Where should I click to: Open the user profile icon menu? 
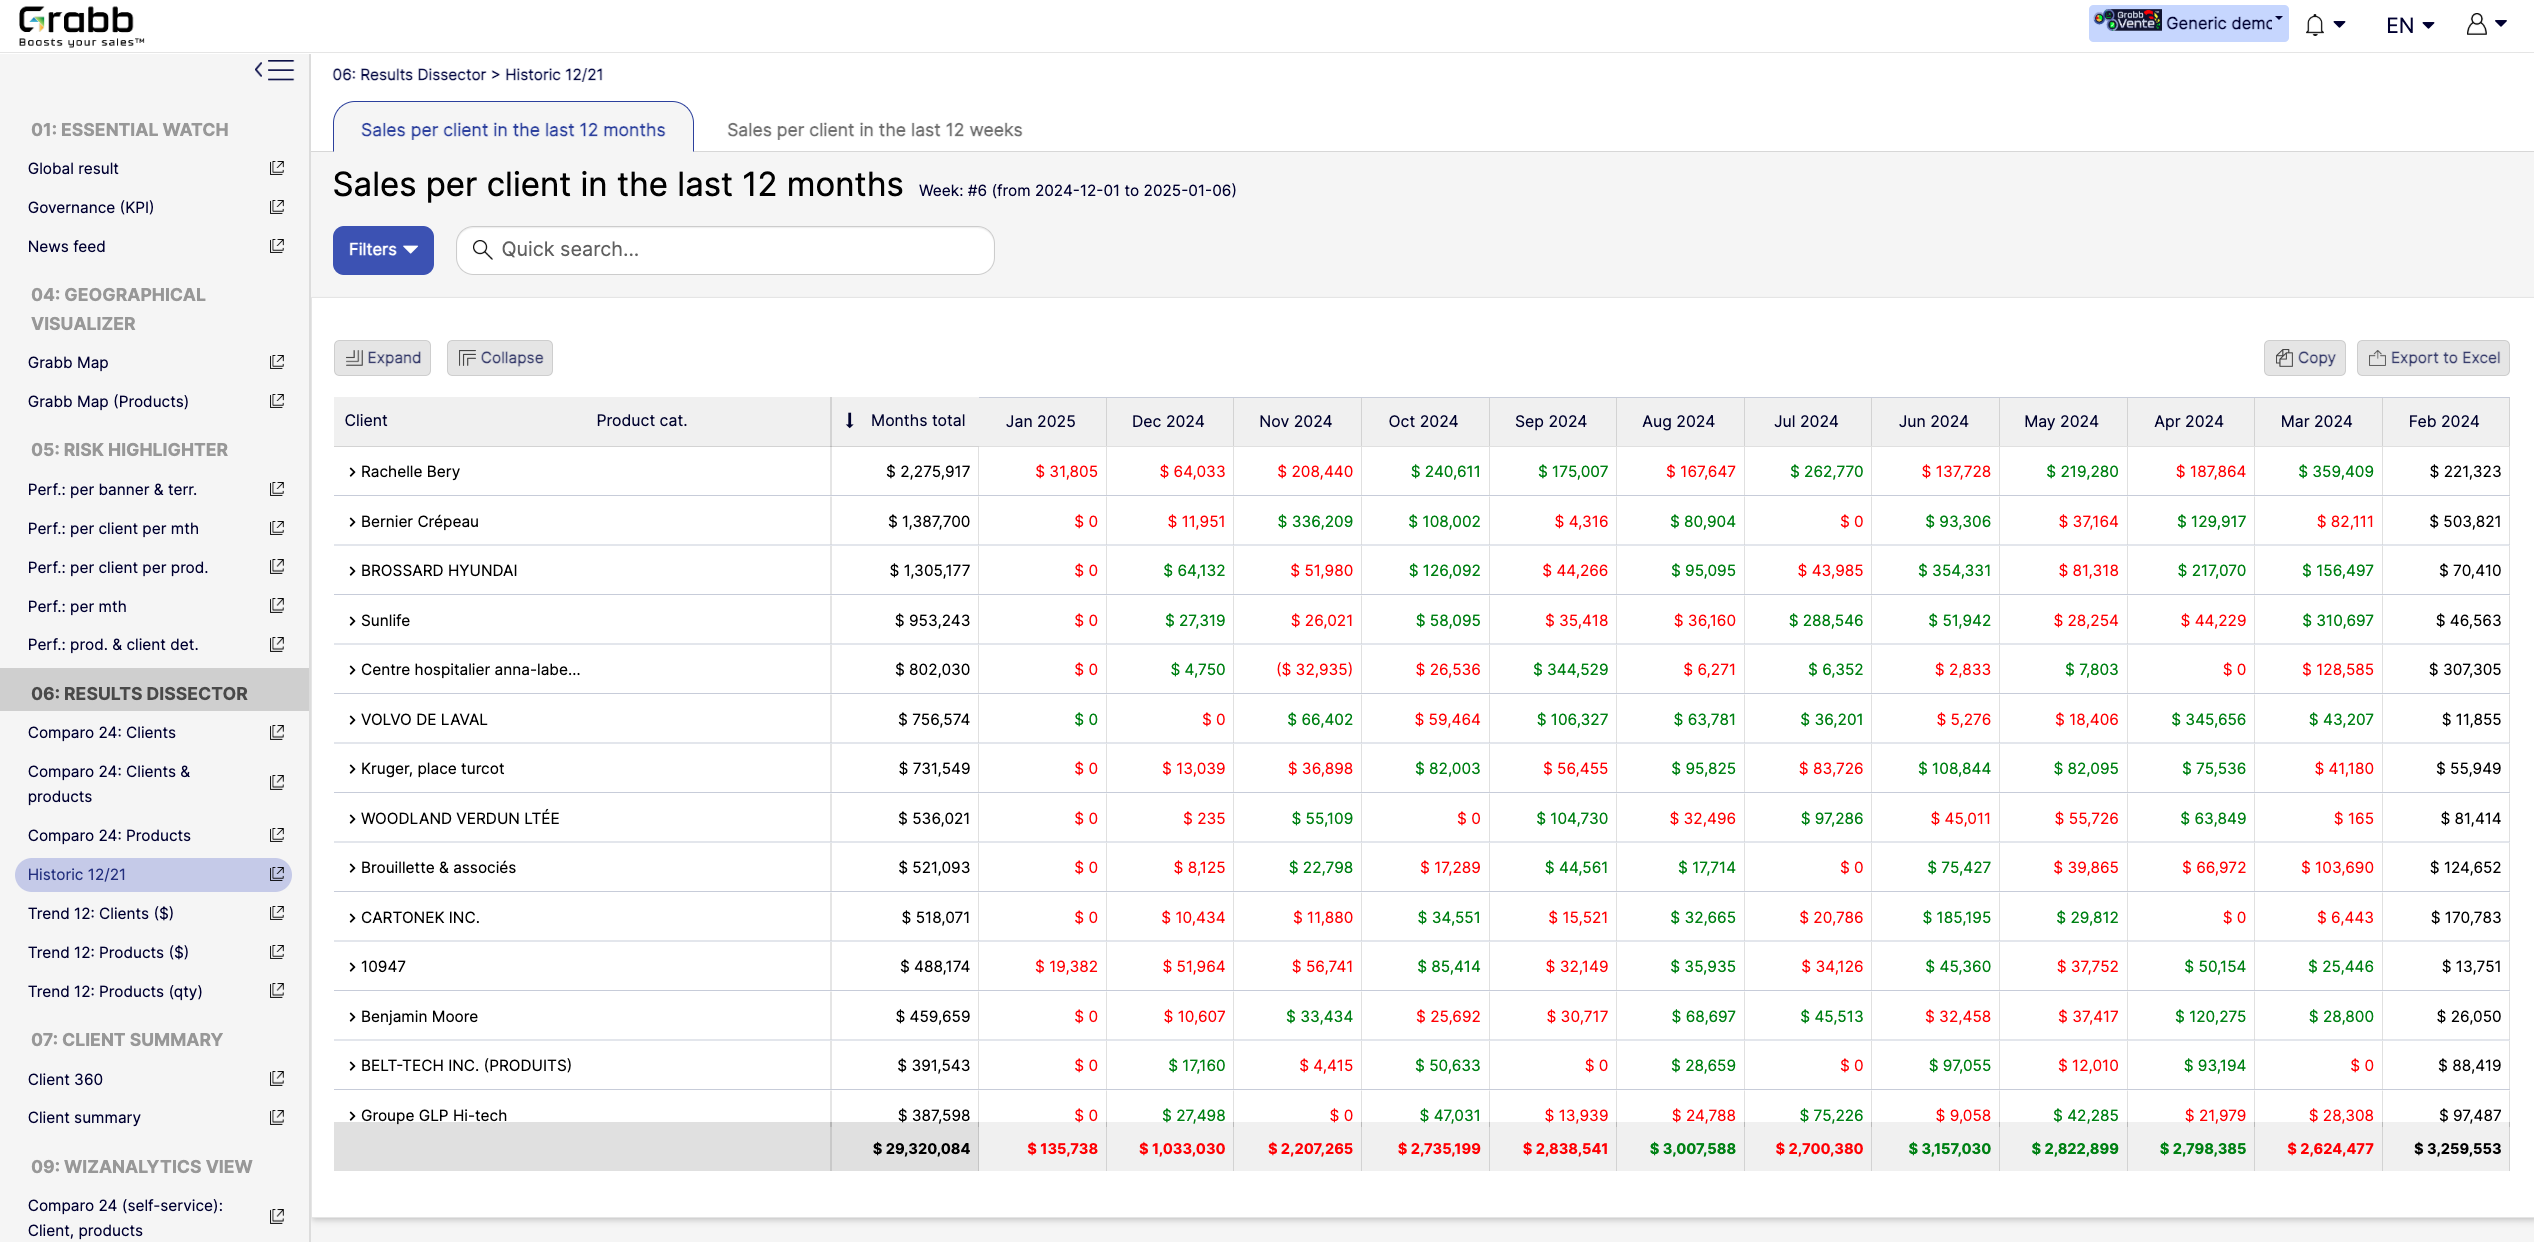click(2476, 24)
